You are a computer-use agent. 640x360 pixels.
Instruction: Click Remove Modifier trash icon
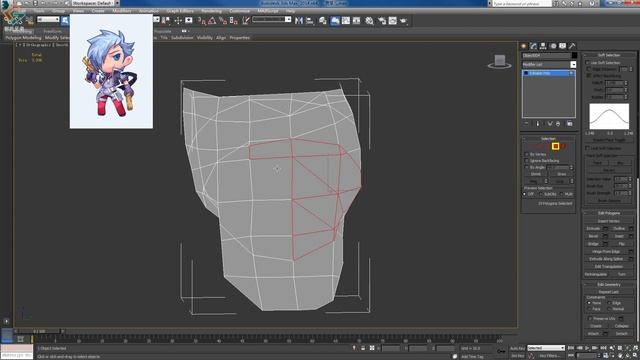558,124
